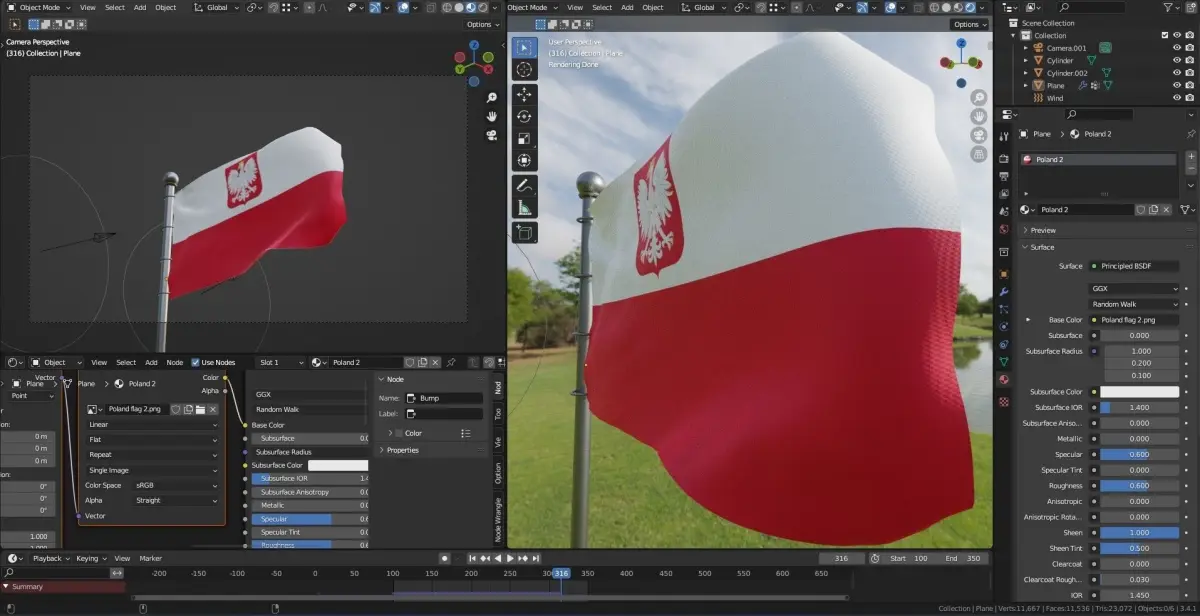1200x616 pixels.
Task: Open sRGB Color Space dropdown
Action: click(176, 485)
